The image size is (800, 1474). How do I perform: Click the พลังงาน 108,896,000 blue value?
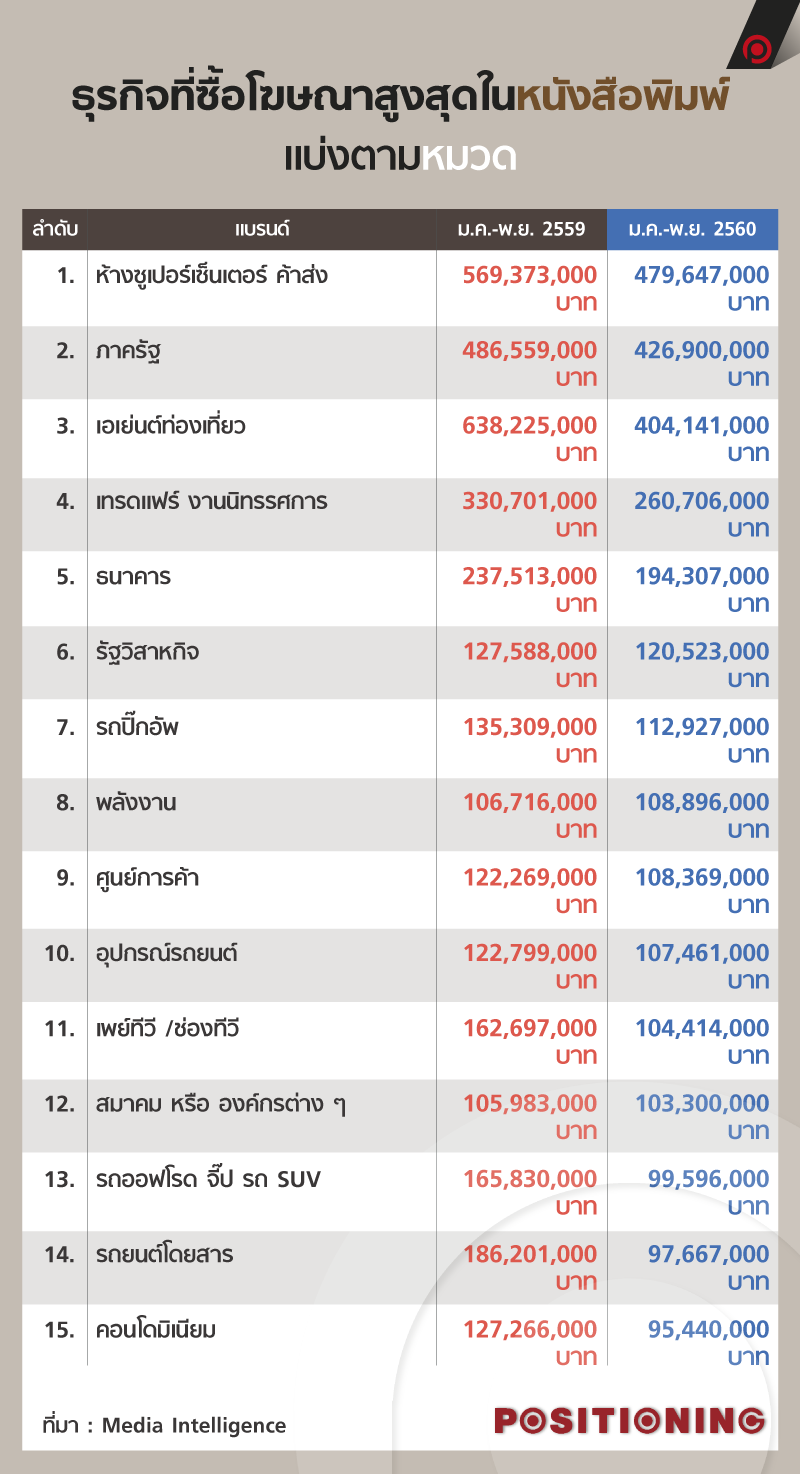tap(702, 802)
